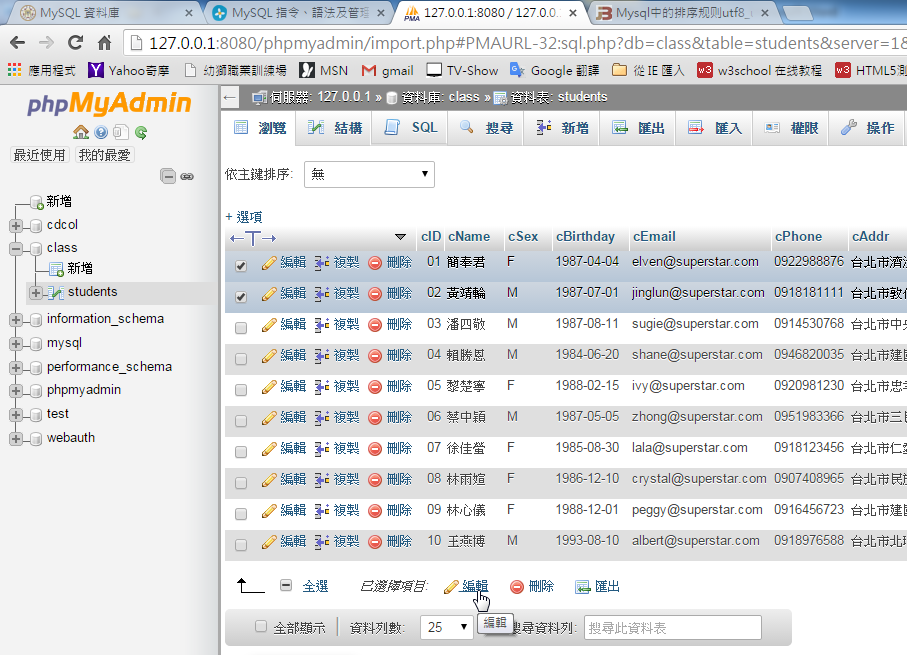Reload the browser page
The height and width of the screenshot is (655, 907).
click(x=75, y=42)
